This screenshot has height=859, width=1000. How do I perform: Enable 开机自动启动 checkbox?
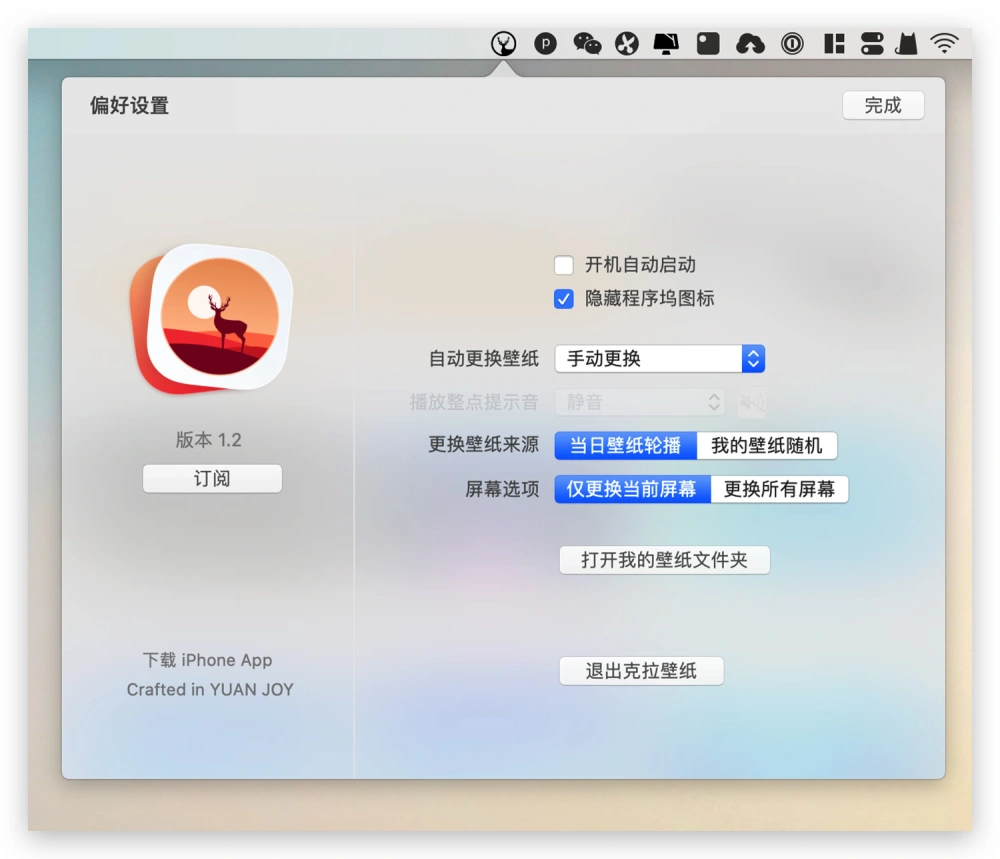[564, 265]
